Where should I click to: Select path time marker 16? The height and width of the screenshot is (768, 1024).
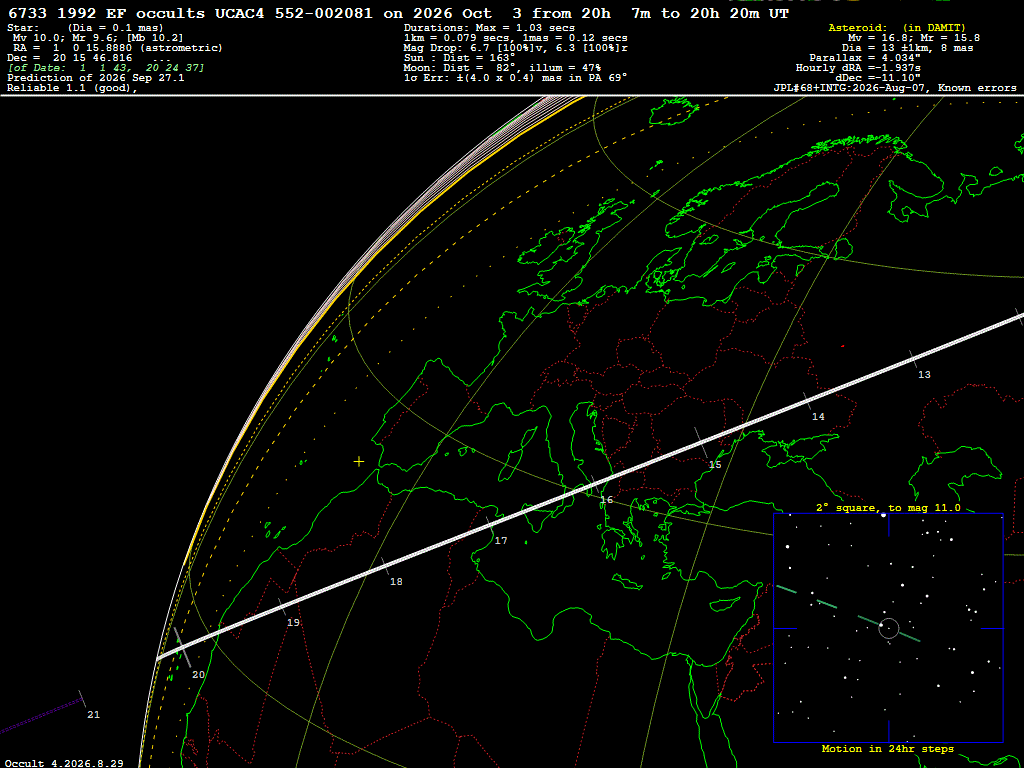(607, 500)
